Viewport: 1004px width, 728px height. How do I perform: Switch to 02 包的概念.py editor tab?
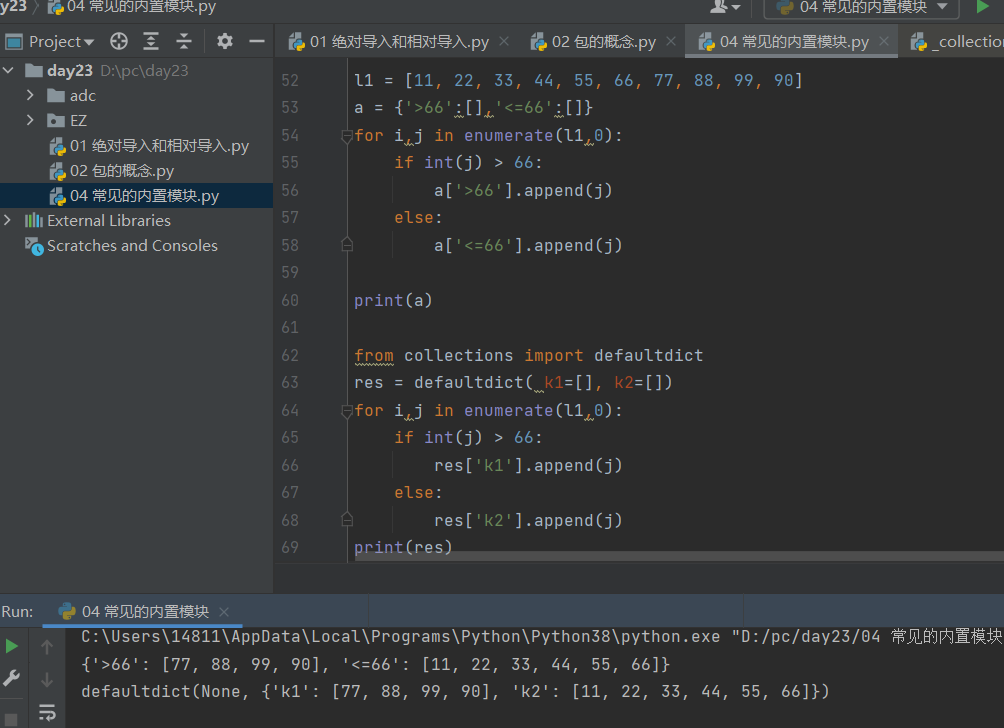(x=603, y=41)
